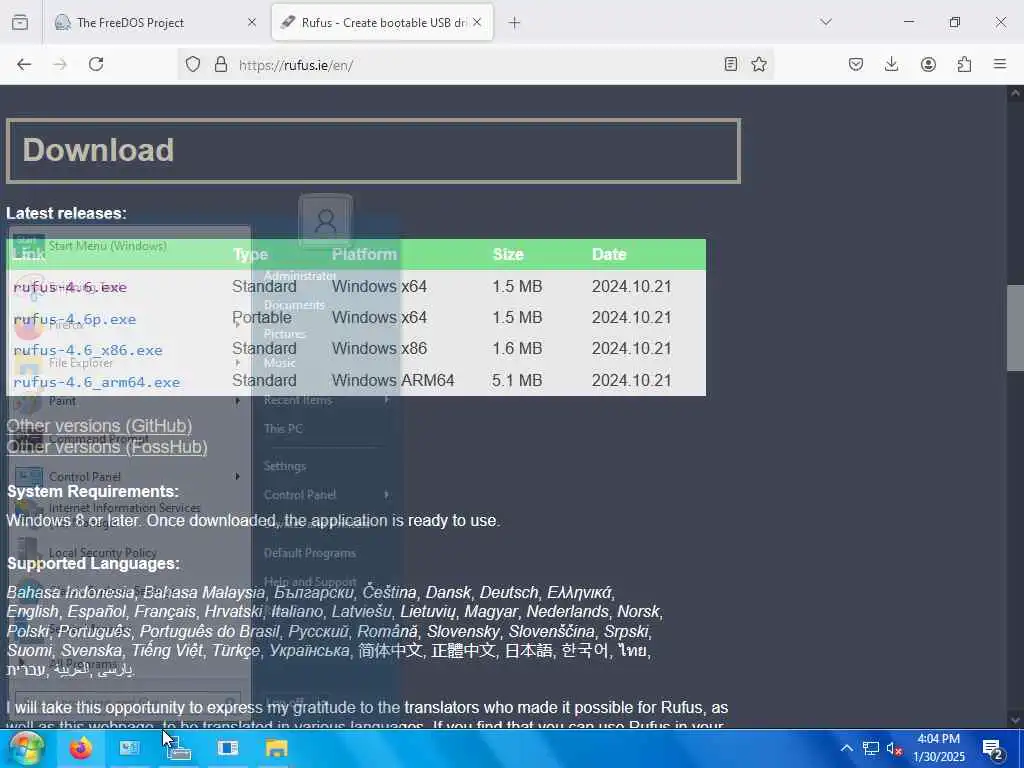The image size is (1024, 768).
Task: Bookmark this page with the star
Action: tap(759, 64)
